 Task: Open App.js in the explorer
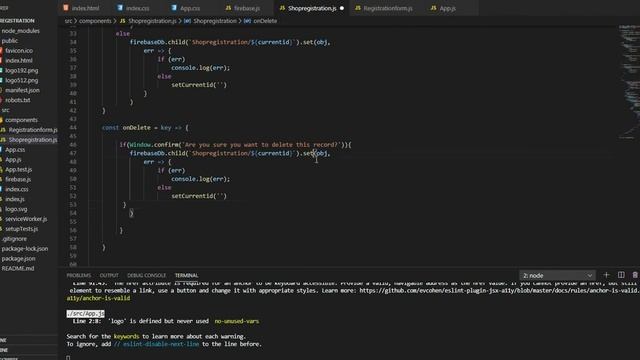tap(13, 160)
